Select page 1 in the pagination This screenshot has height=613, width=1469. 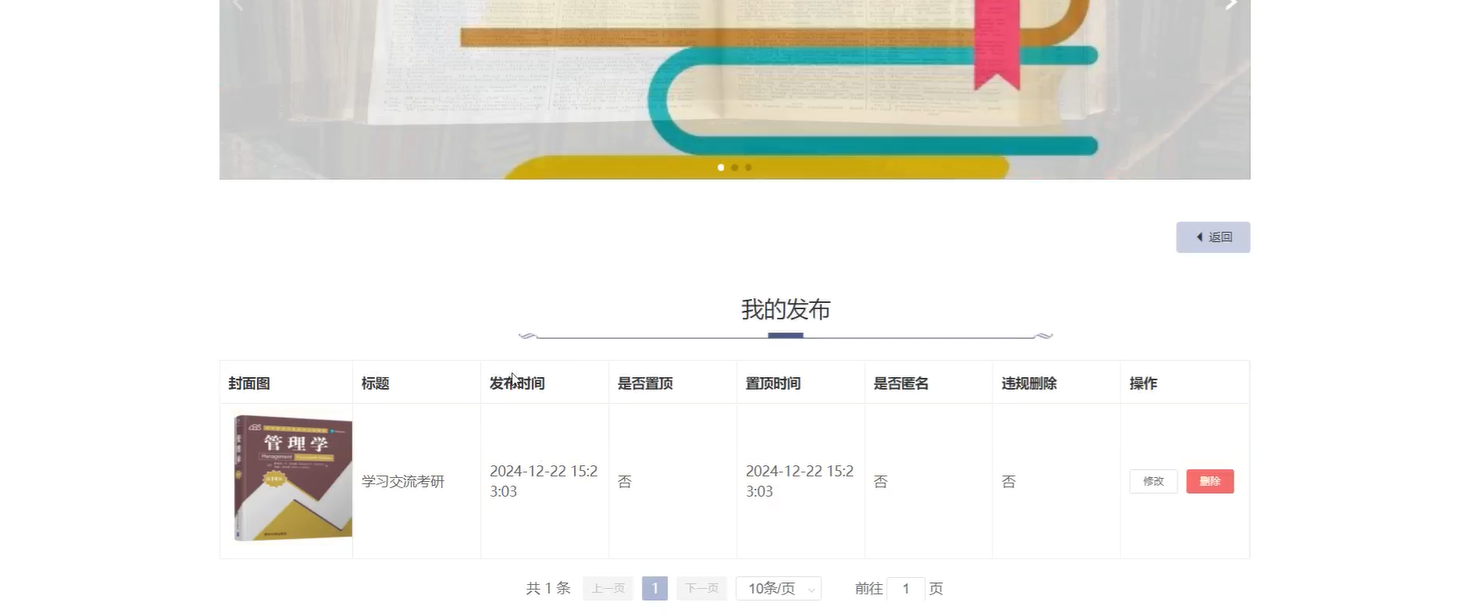(653, 587)
